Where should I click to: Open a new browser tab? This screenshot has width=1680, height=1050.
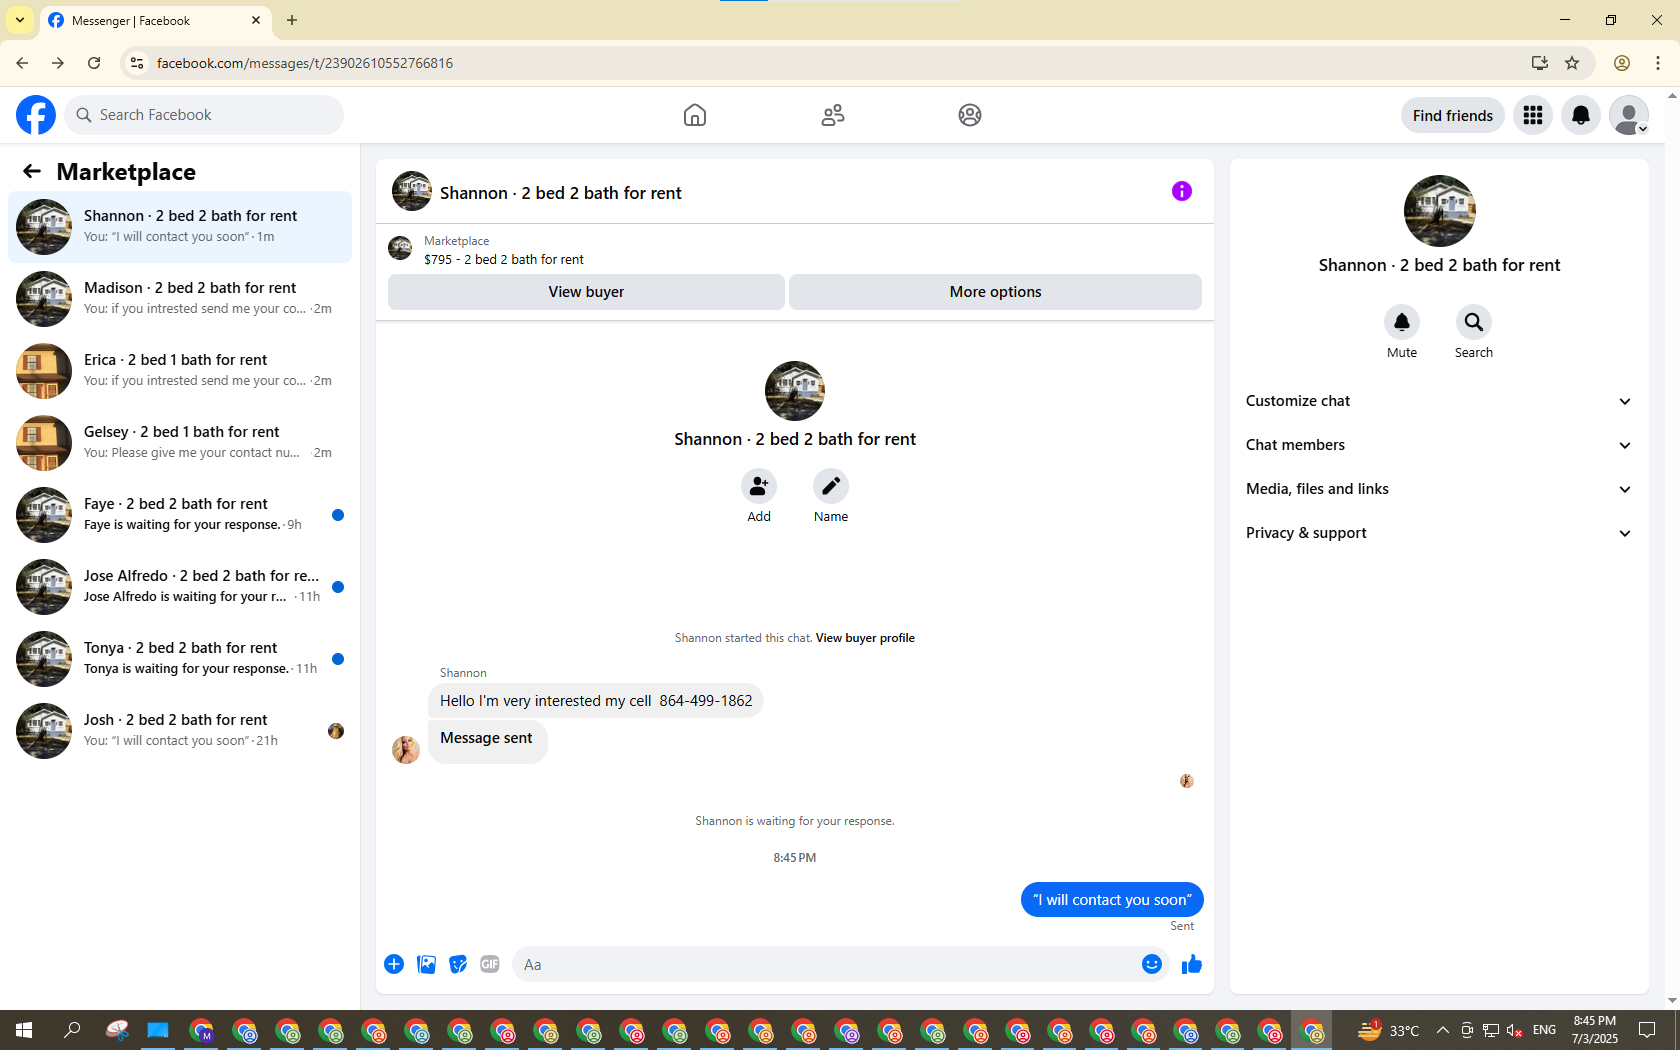coord(292,20)
